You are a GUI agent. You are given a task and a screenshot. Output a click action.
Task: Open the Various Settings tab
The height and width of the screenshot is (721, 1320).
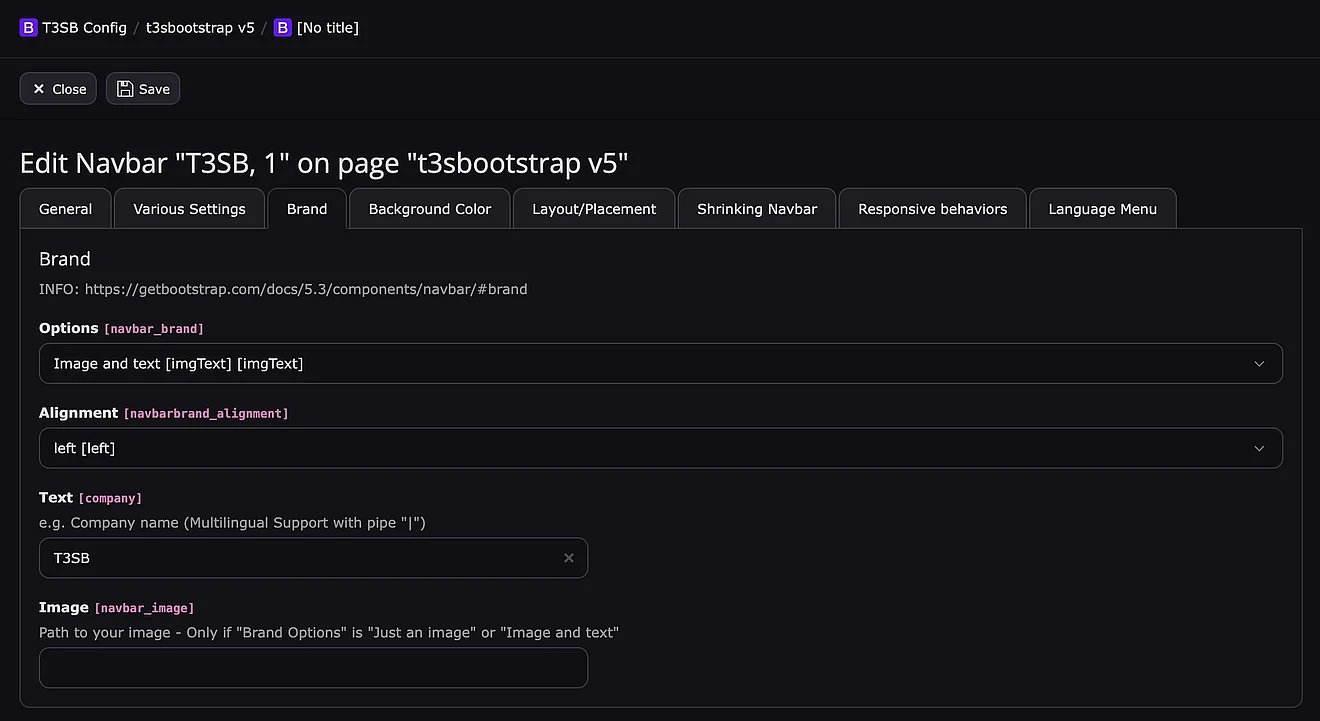coord(189,209)
